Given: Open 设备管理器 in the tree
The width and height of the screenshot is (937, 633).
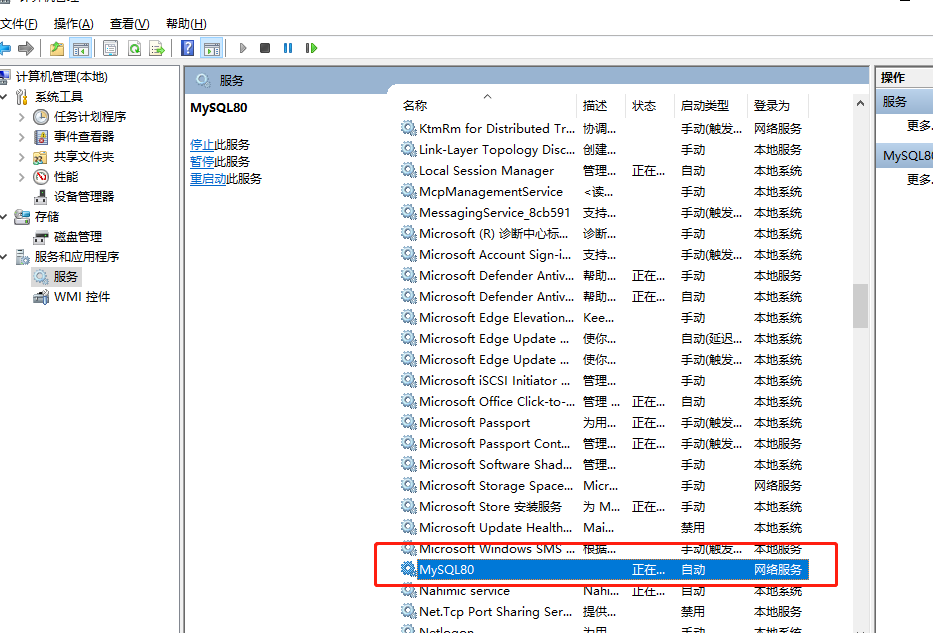Looking at the screenshot, I should coord(84,197).
